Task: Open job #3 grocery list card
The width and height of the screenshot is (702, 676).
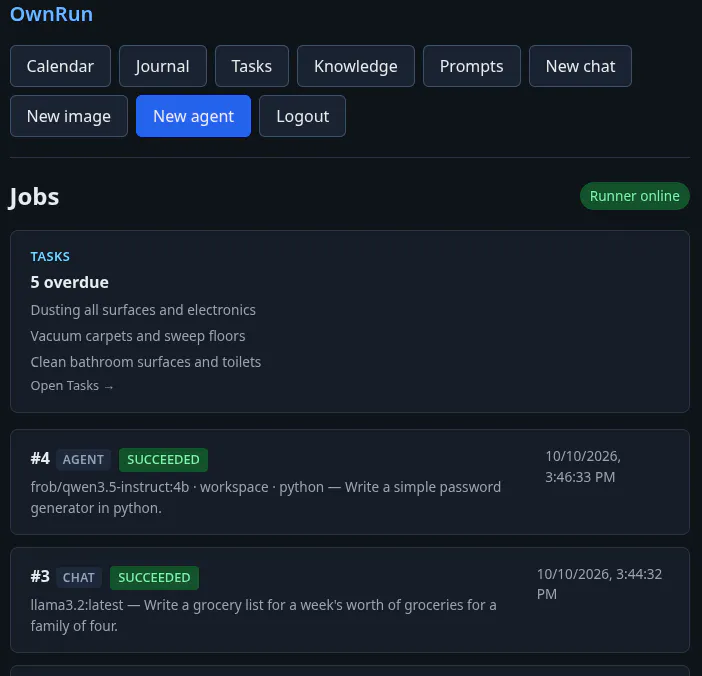Action: (350, 600)
